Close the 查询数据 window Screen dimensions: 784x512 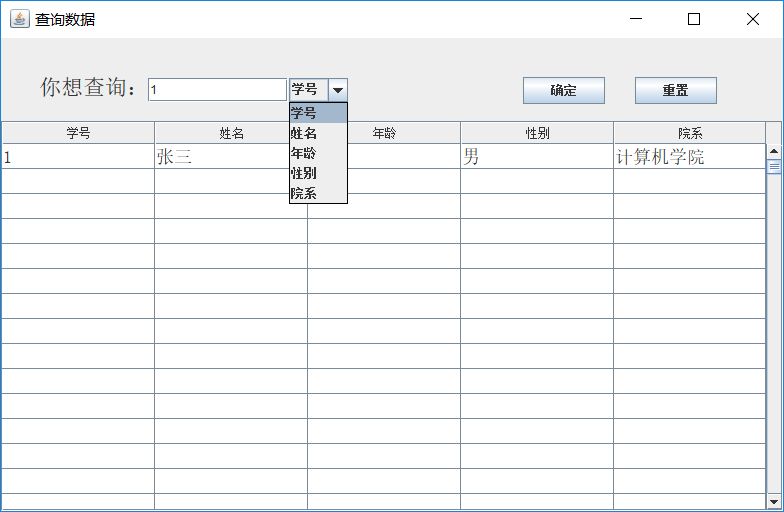(x=753, y=19)
